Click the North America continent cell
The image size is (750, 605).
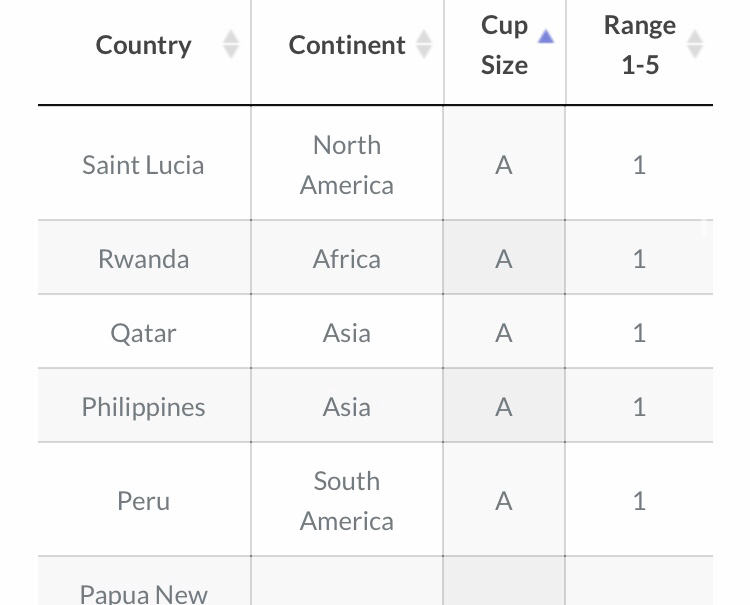347,163
